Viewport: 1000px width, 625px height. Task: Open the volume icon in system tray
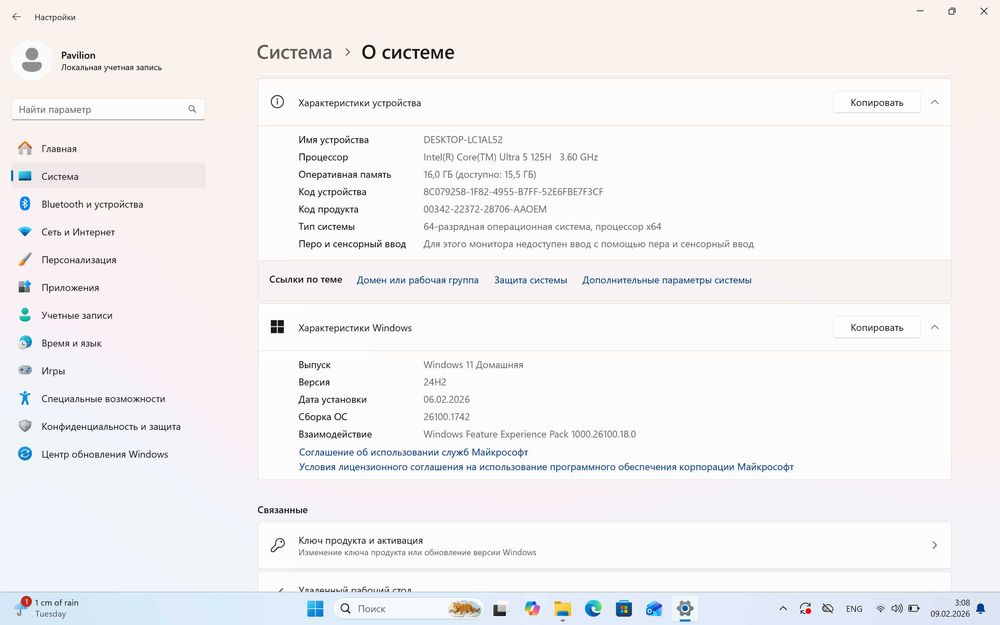897,608
